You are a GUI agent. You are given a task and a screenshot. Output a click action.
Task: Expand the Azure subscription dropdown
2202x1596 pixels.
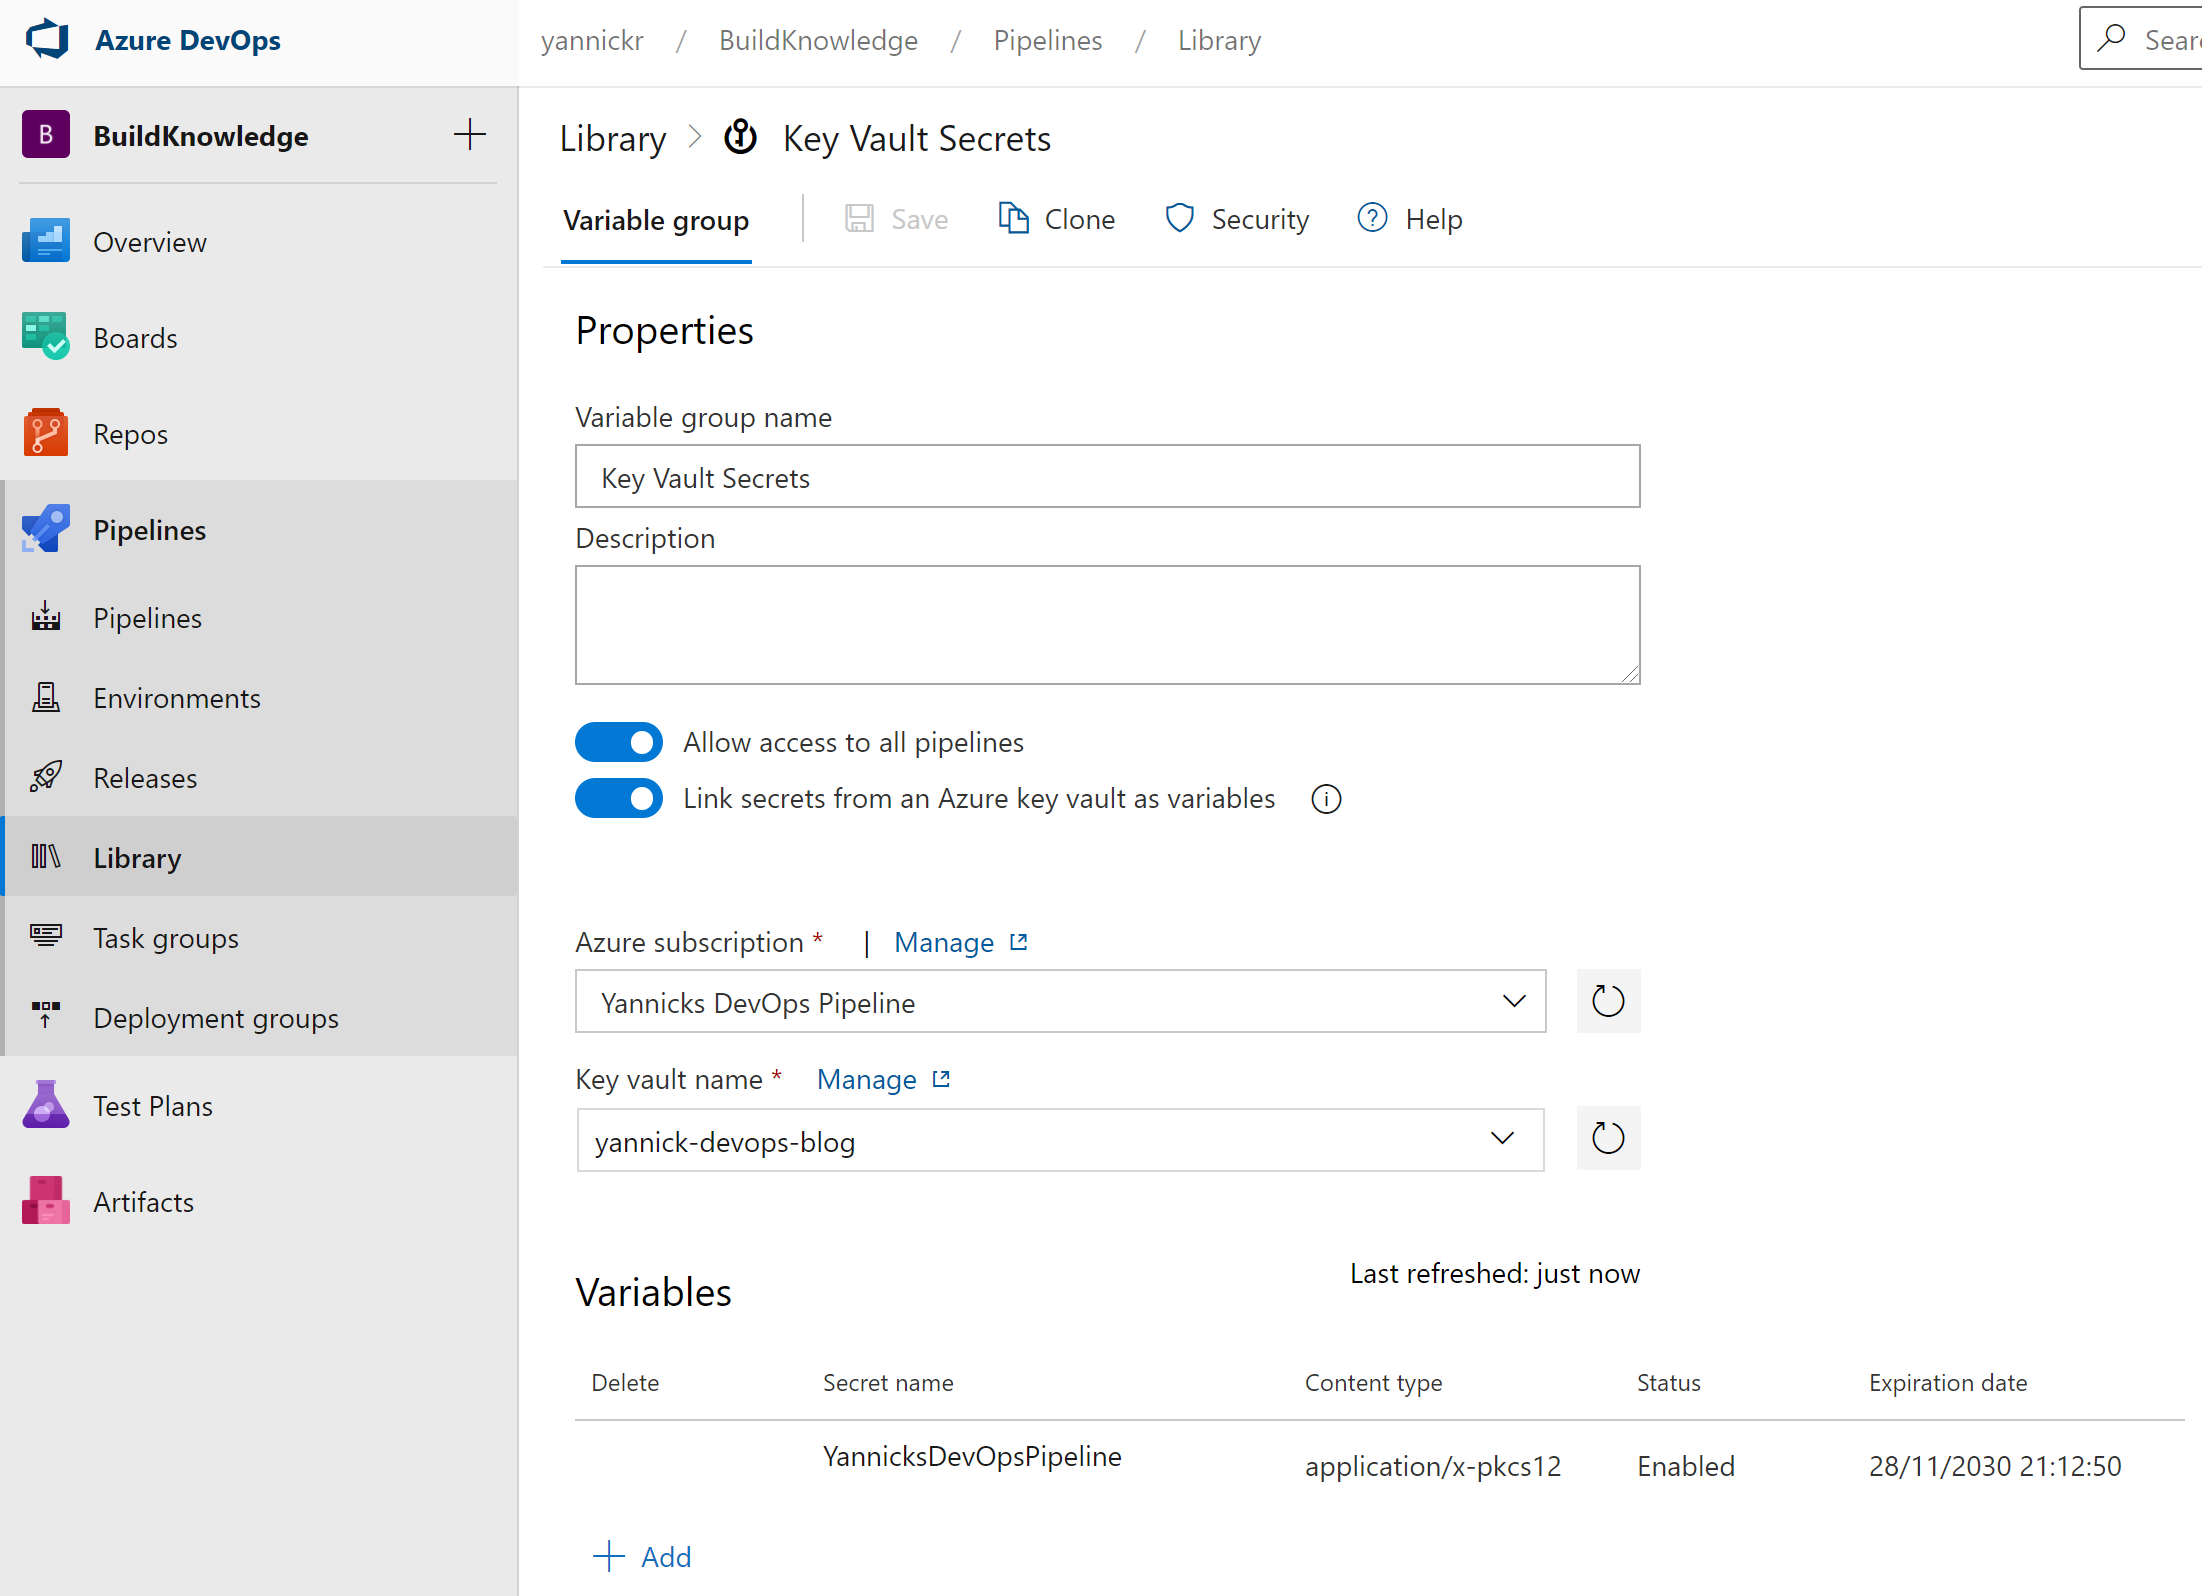(x=1514, y=1001)
